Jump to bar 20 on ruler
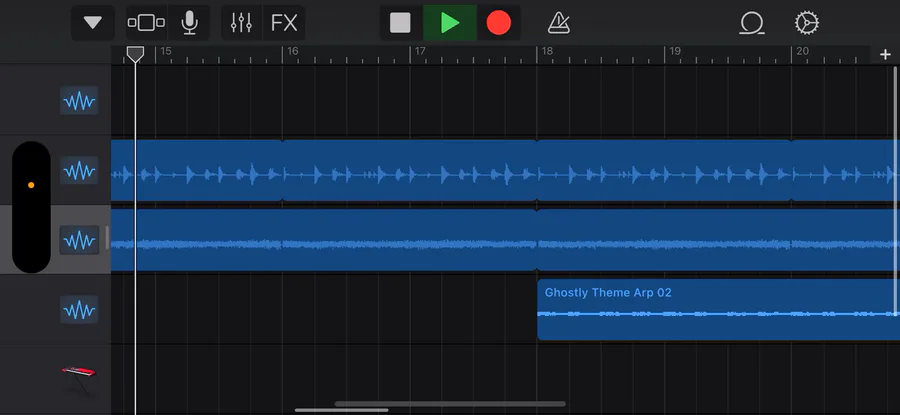The width and height of the screenshot is (900, 415). (x=802, y=51)
